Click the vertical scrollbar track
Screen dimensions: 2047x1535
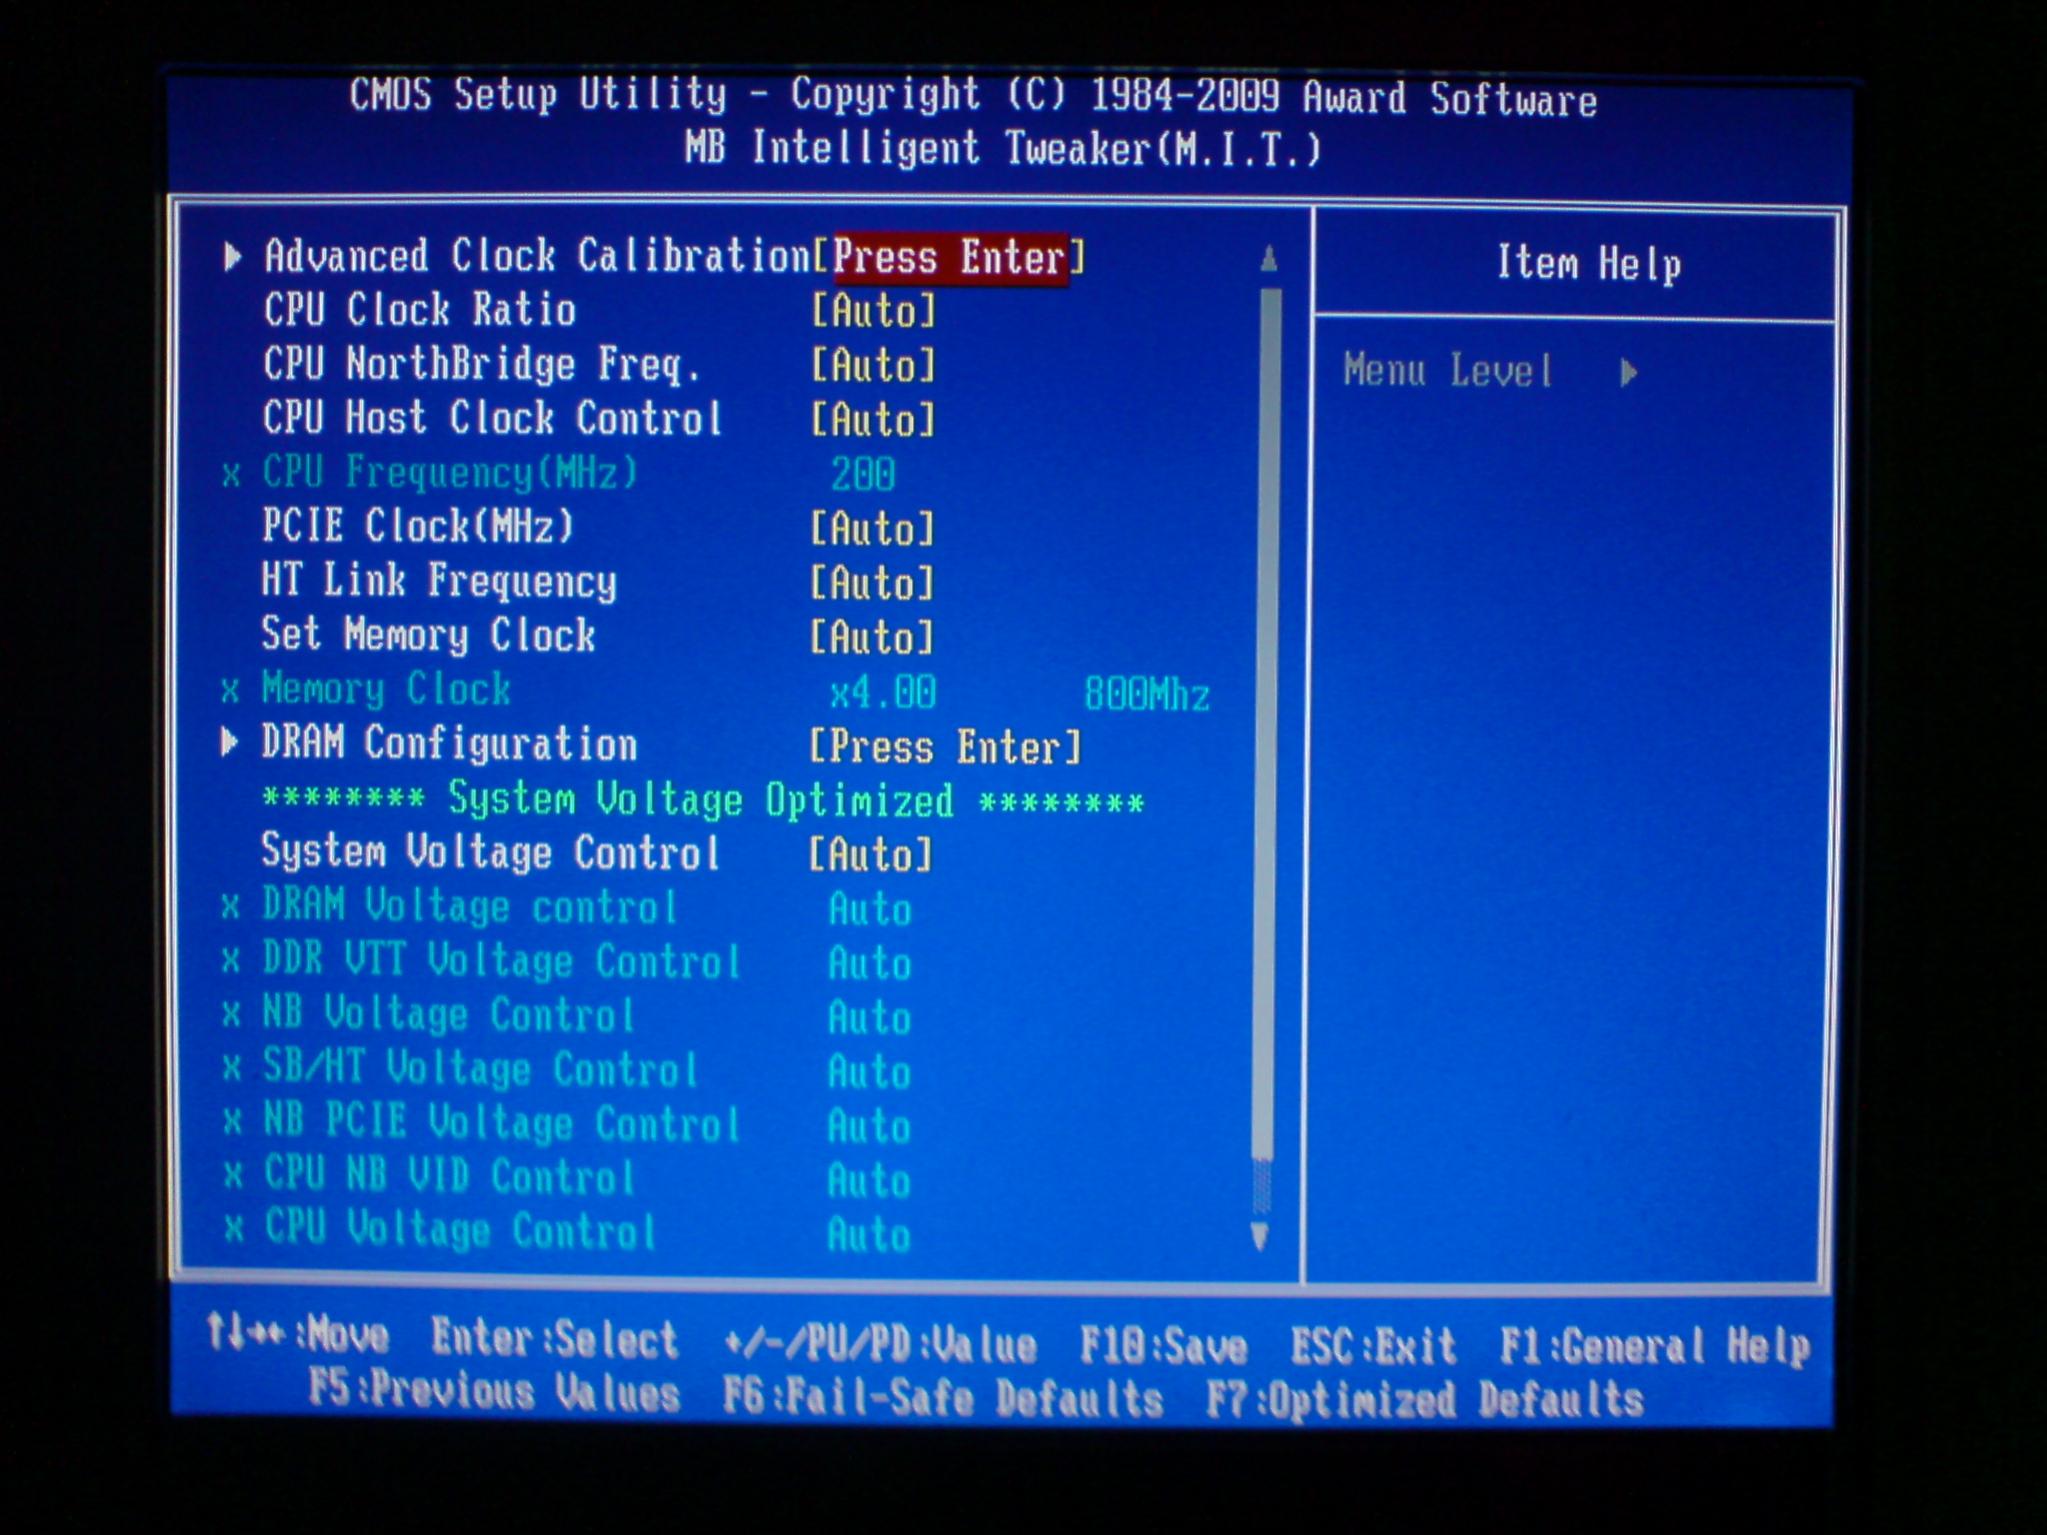click(x=1268, y=700)
